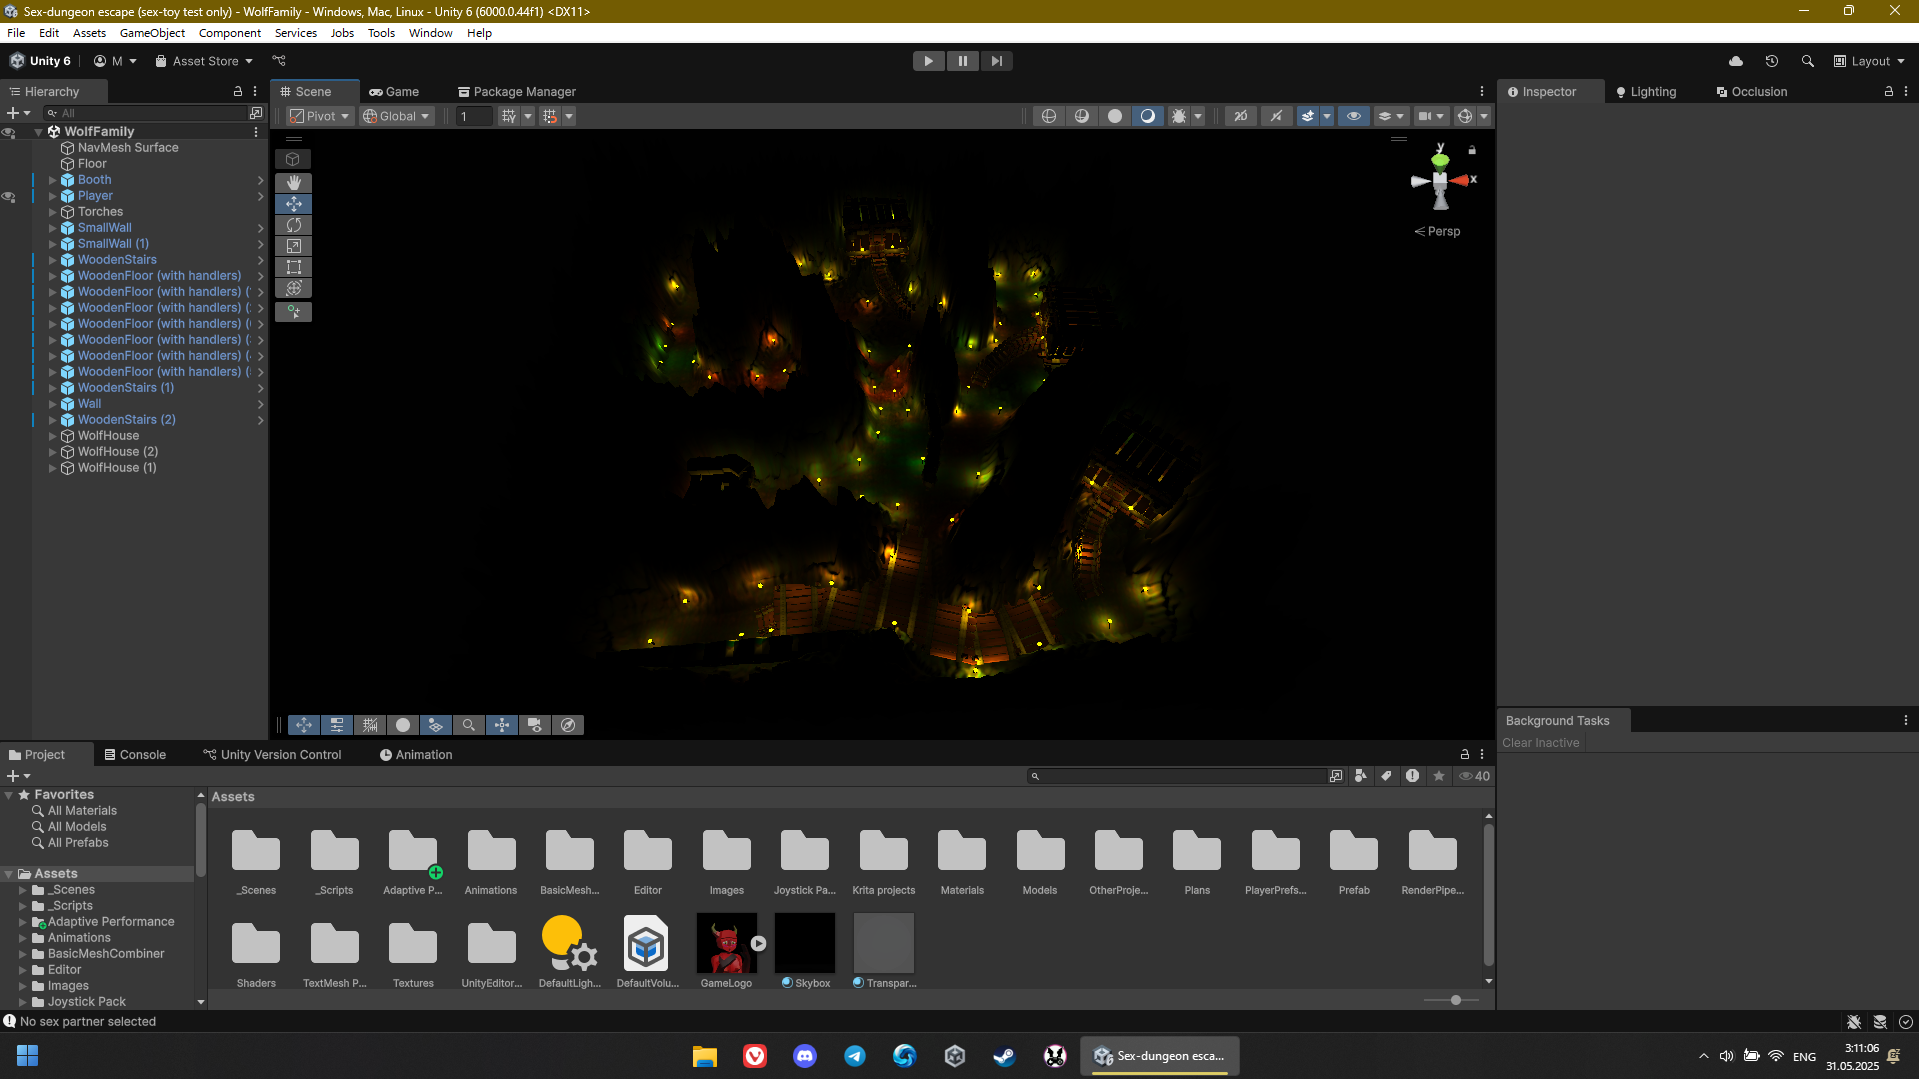Toggle hidden objects visibility eye in Scene toolbar
Viewport: 1919px width, 1079px height.
tap(1354, 116)
